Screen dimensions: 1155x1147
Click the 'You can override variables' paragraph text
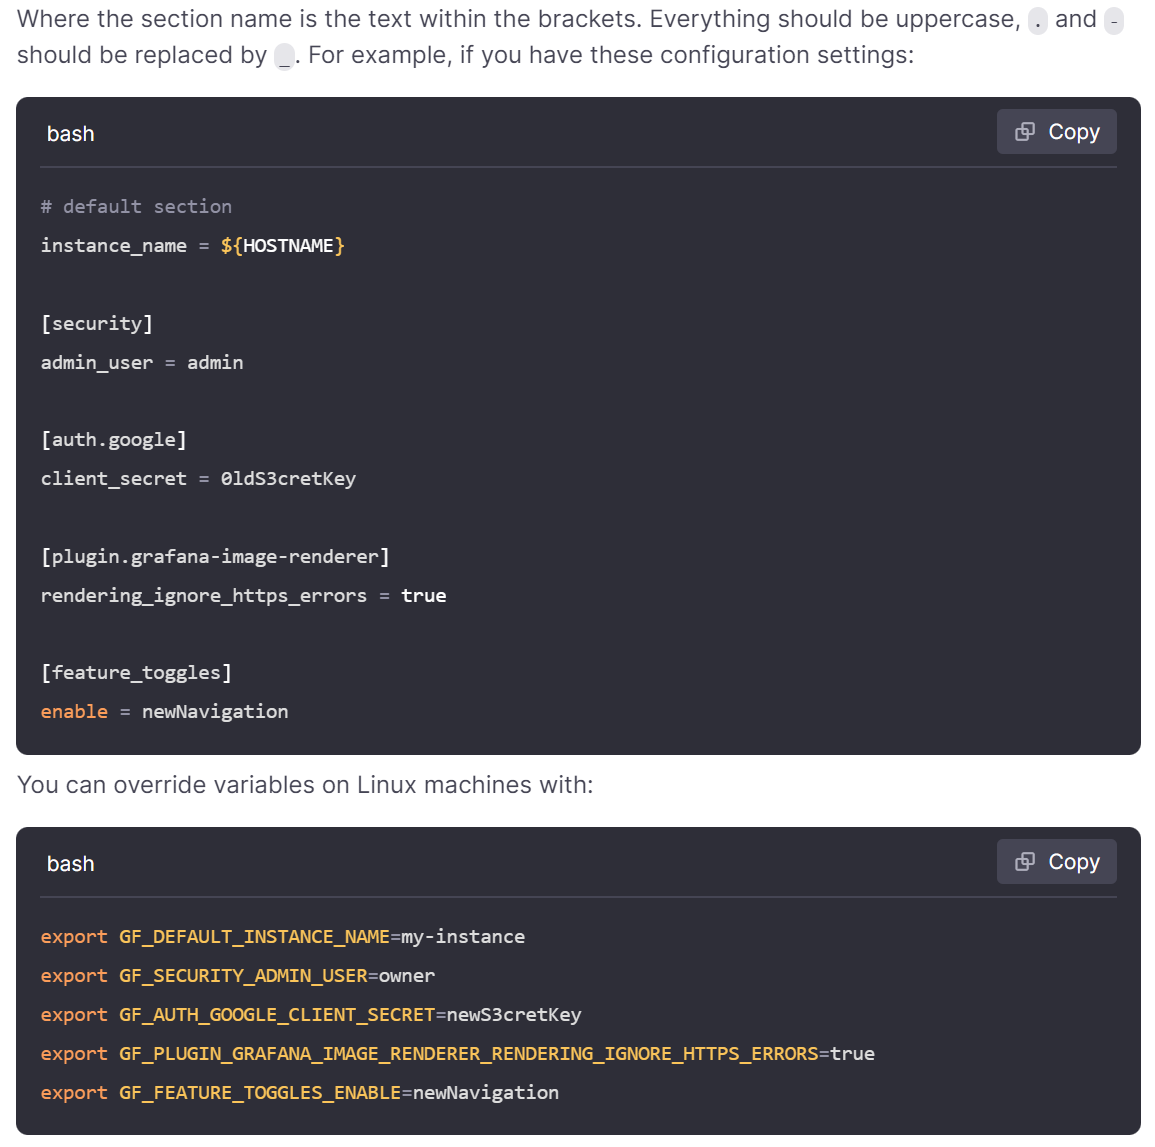[305, 785]
